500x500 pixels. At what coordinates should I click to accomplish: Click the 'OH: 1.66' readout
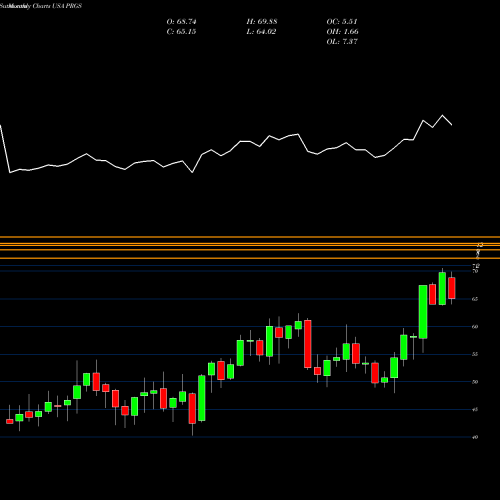click(x=342, y=32)
